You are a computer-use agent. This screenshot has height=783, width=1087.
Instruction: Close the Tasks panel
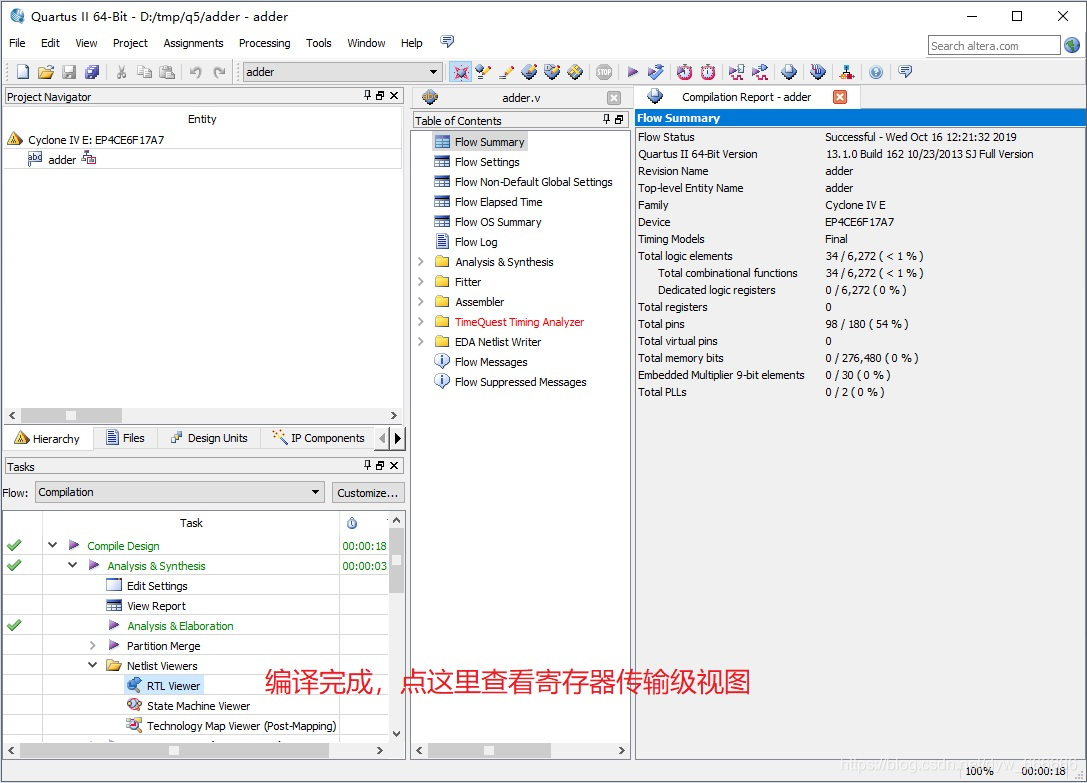[x=394, y=465]
